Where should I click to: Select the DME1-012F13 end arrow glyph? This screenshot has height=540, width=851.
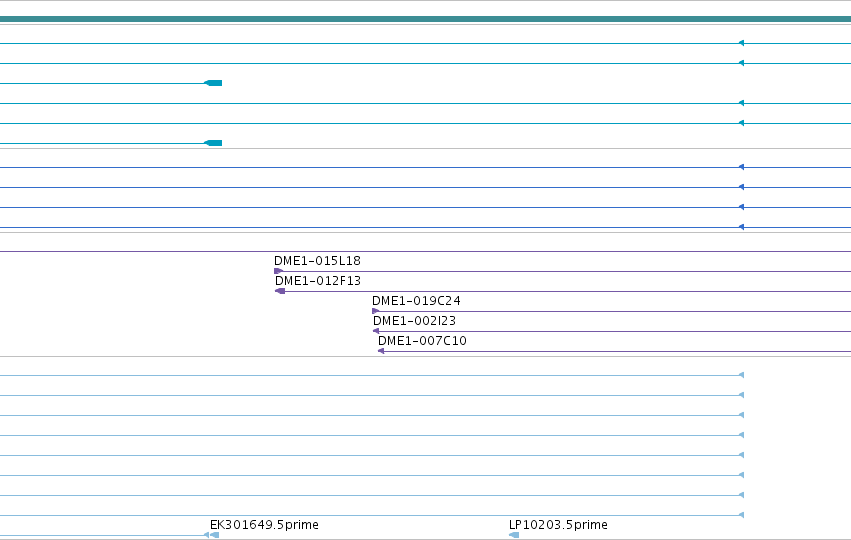point(280,291)
